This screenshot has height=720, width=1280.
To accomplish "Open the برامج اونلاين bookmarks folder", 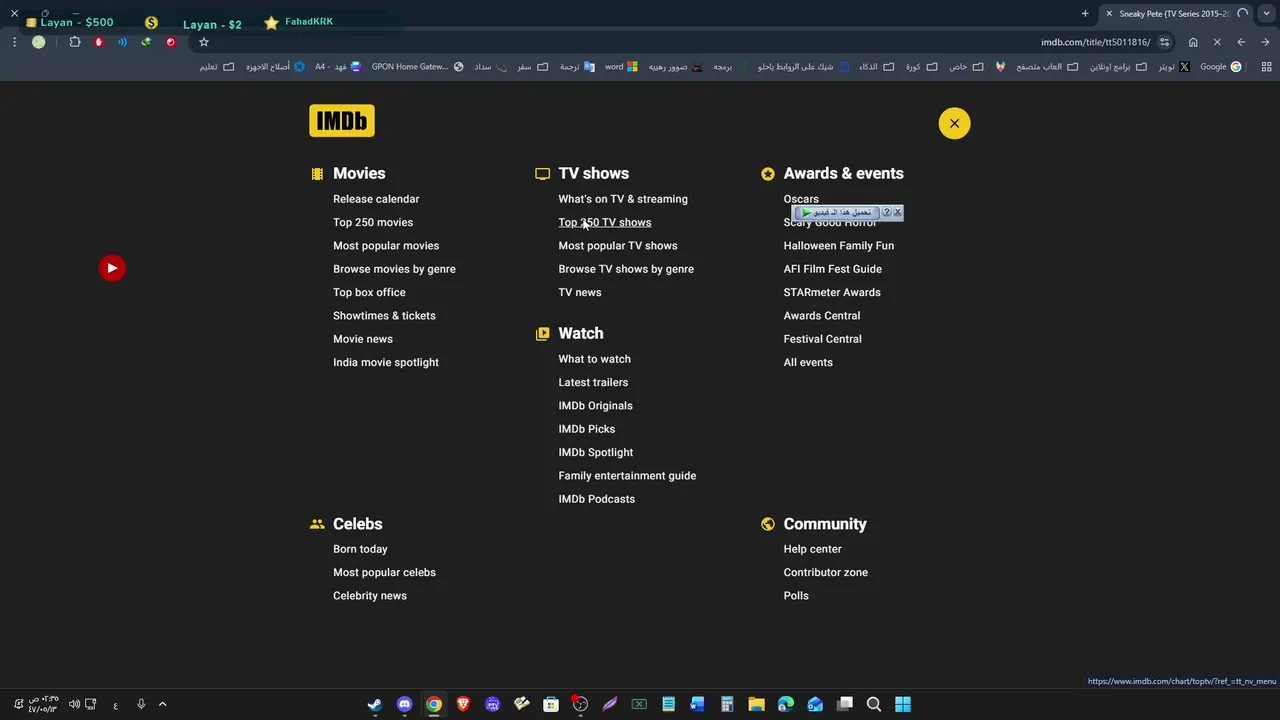I will click(1118, 67).
